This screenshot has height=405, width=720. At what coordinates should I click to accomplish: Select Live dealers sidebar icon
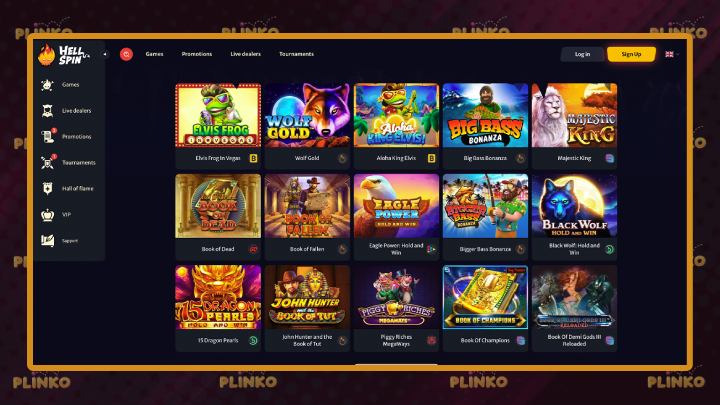(x=47, y=111)
